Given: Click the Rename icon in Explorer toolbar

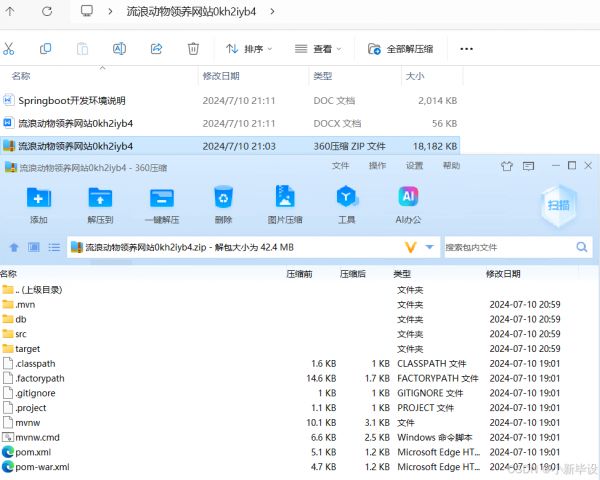Looking at the screenshot, I should (119, 49).
